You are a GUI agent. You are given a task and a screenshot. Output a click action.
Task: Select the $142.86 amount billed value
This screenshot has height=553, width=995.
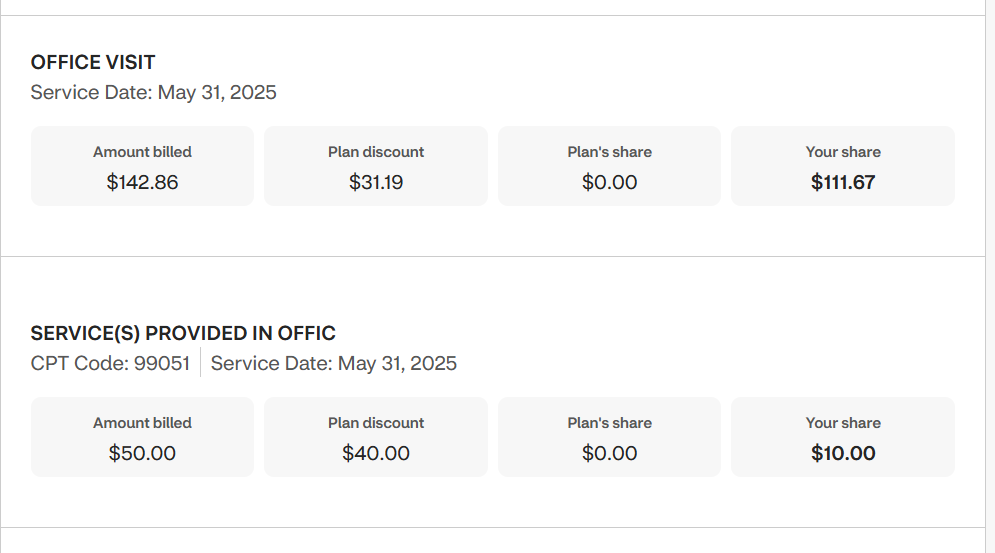[x=142, y=183]
